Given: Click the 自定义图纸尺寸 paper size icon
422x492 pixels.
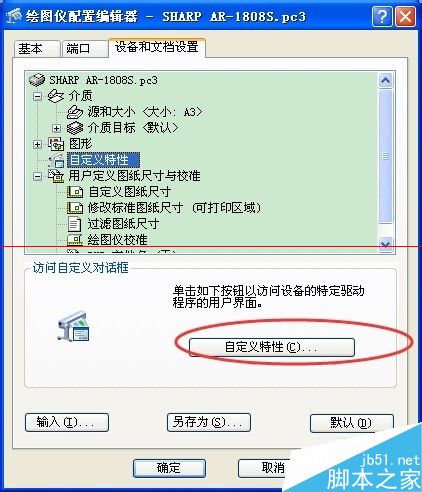Looking at the screenshot, I should point(75,192).
